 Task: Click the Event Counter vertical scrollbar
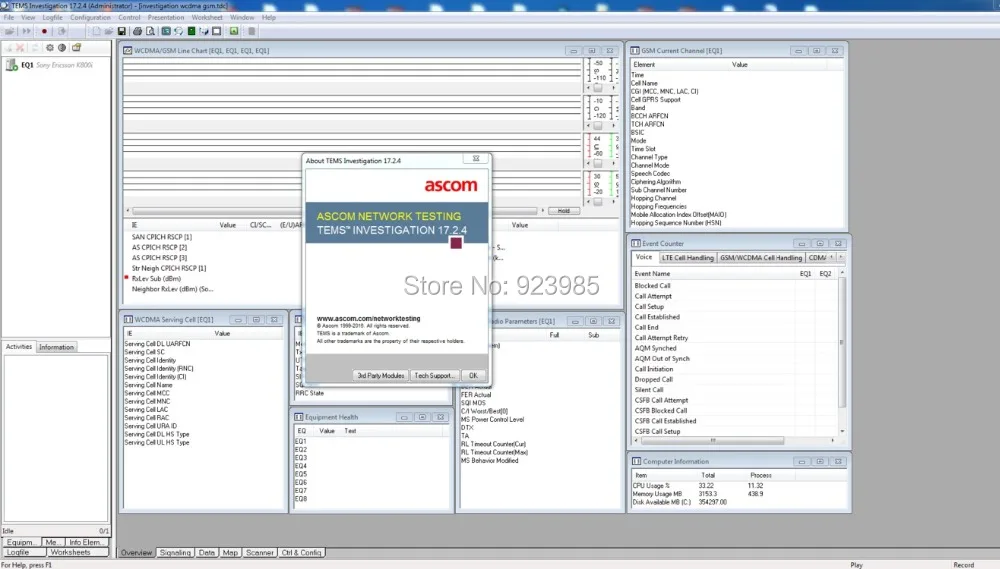coord(842,343)
